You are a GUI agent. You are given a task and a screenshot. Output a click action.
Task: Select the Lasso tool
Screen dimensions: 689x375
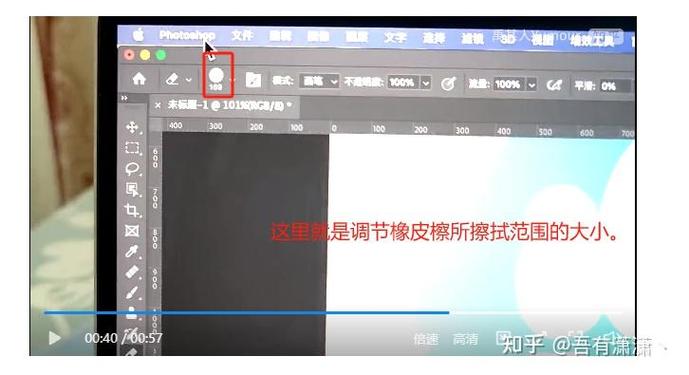coord(132,169)
